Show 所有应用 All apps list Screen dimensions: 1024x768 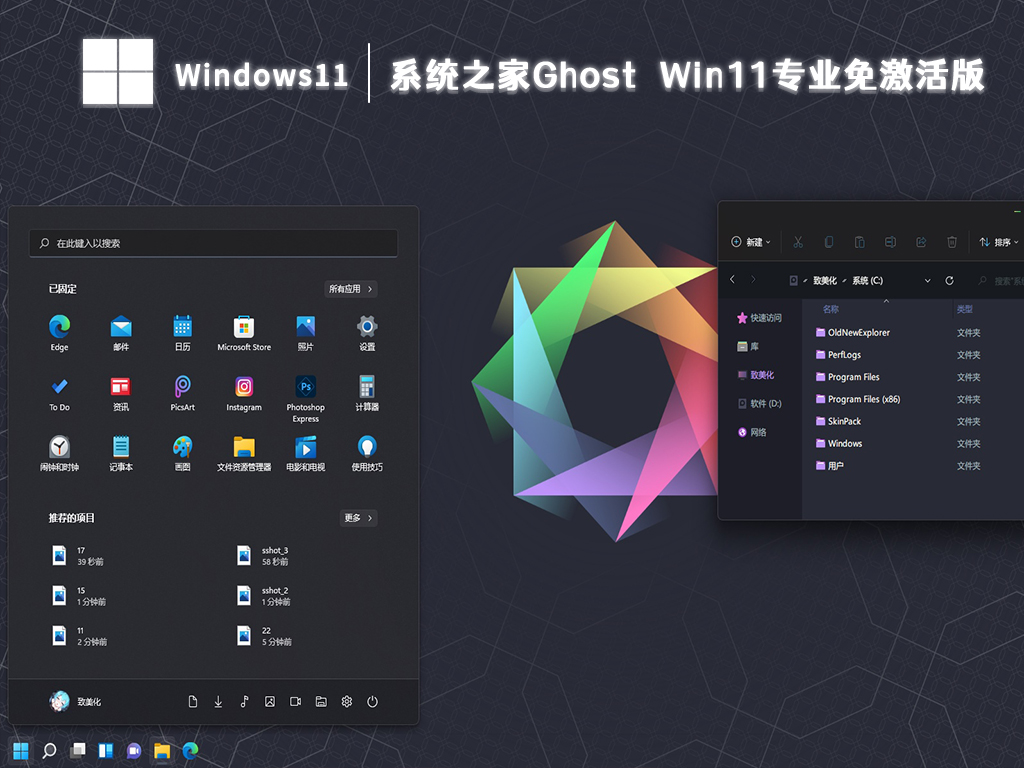351,289
